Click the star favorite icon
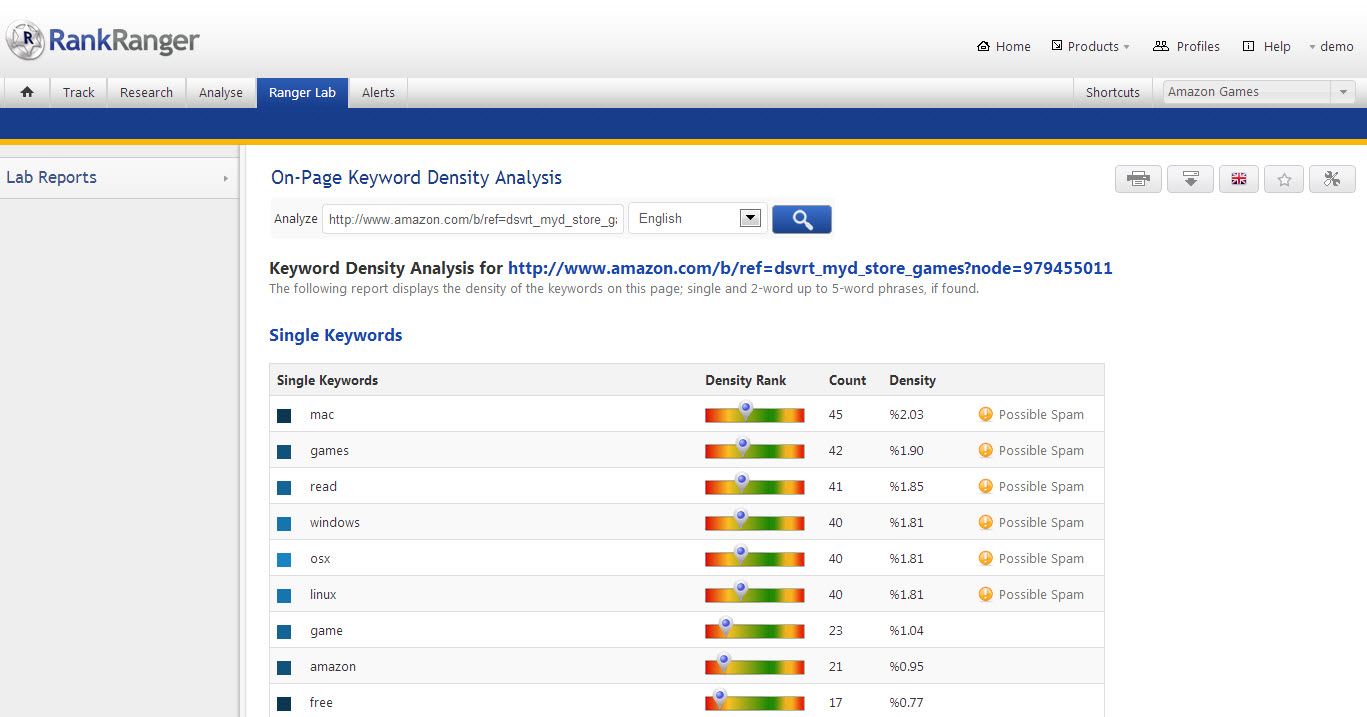This screenshot has width=1367, height=717. tap(1284, 179)
